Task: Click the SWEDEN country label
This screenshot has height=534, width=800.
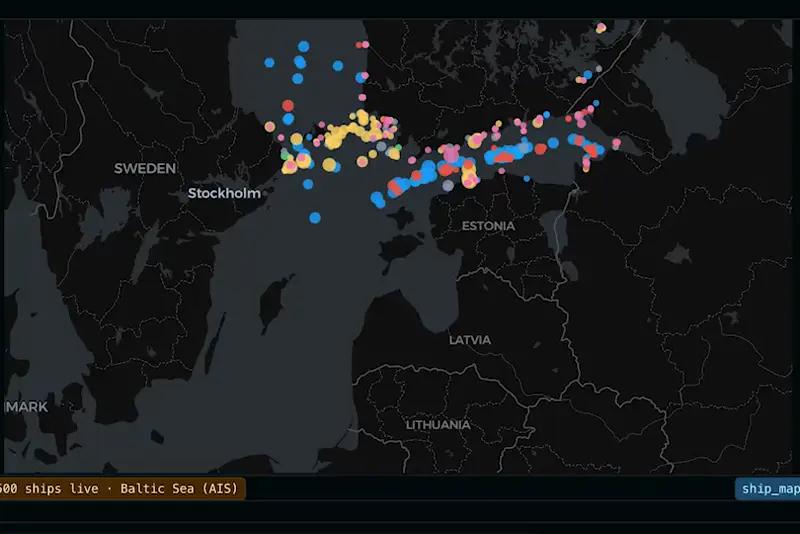Action: [x=145, y=168]
